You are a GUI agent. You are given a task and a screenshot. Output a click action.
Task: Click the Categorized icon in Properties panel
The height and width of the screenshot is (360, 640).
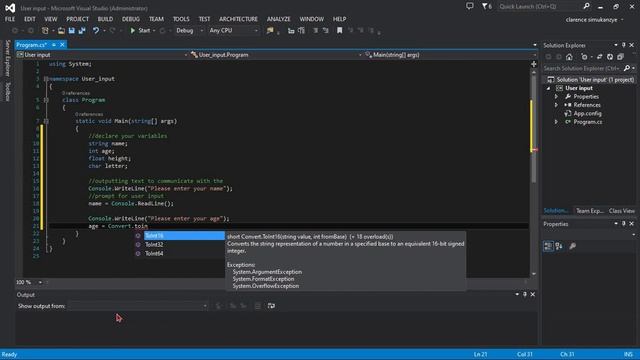point(548,246)
